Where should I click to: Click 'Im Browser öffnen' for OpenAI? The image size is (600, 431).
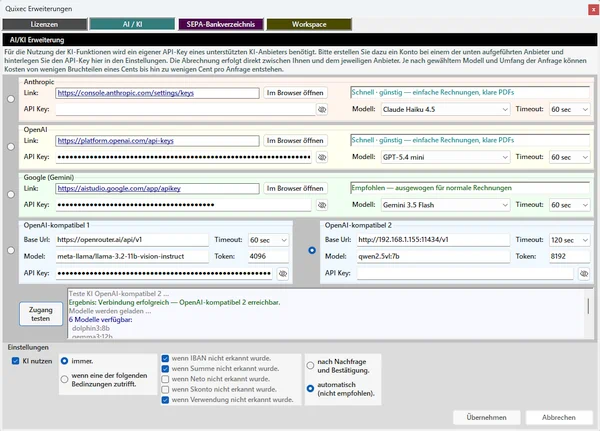point(295,141)
